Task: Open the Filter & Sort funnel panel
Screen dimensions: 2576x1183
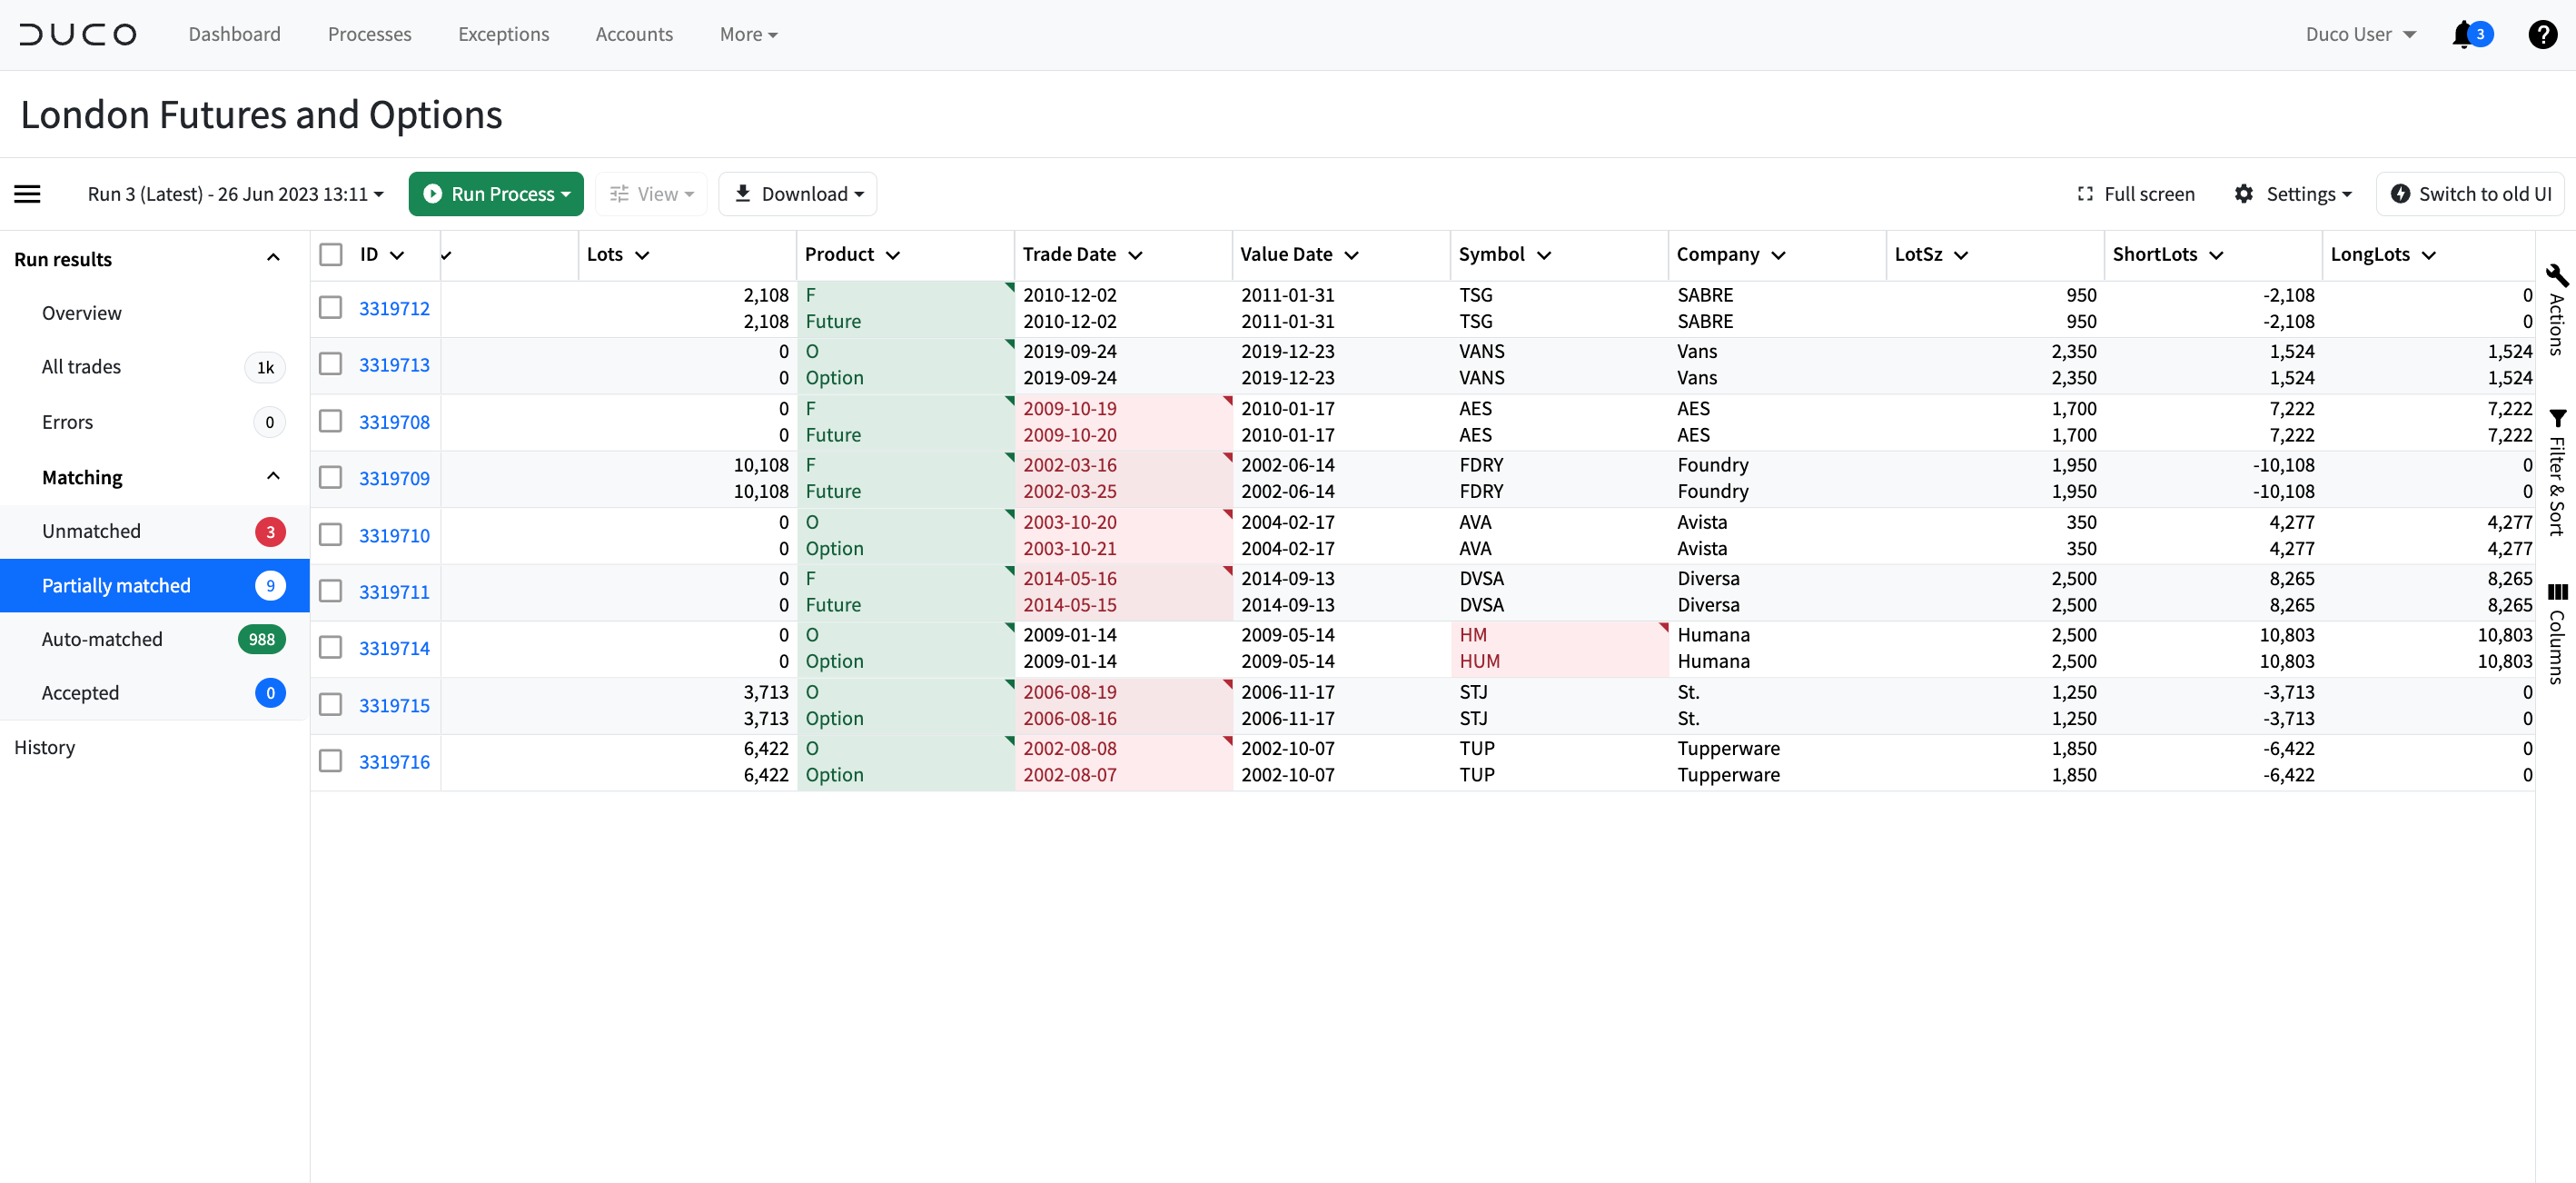Action: (2557, 472)
